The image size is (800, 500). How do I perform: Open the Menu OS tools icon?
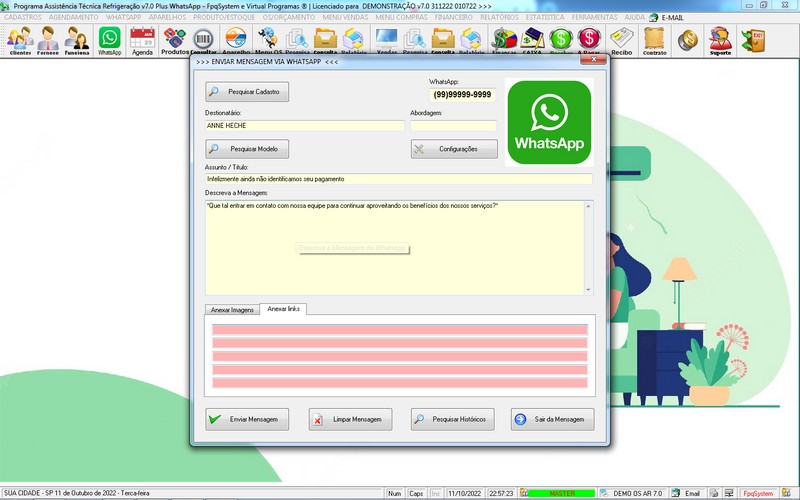(x=268, y=40)
